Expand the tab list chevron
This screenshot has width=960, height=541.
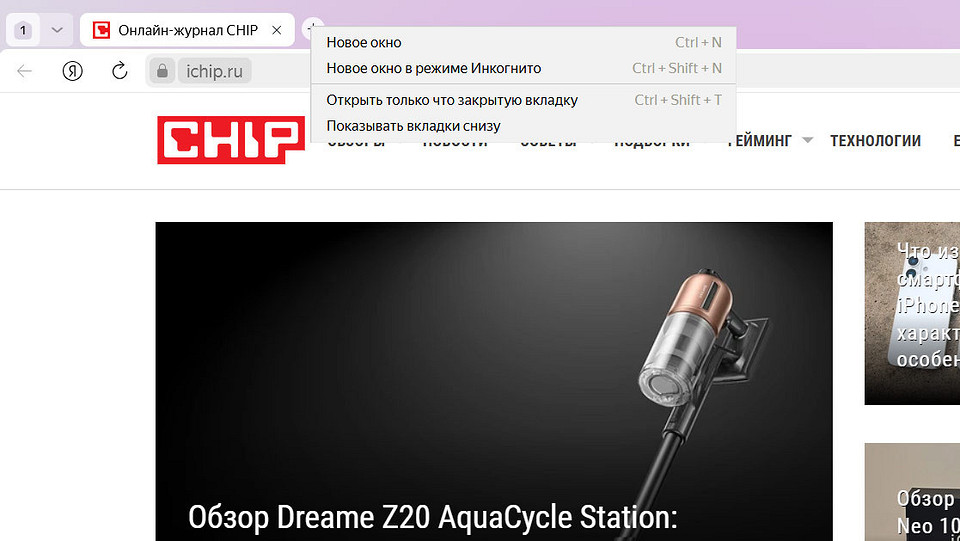pos(57,30)
